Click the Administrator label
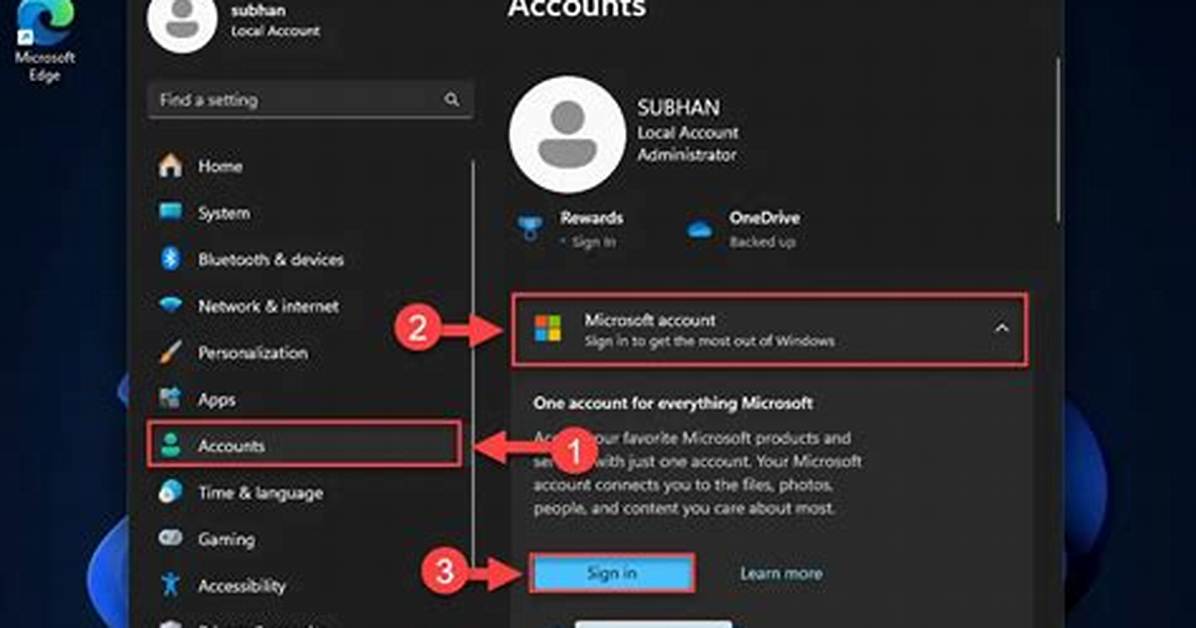The height and width of the screenshot is (628, 1196). [x=686, y=154]
